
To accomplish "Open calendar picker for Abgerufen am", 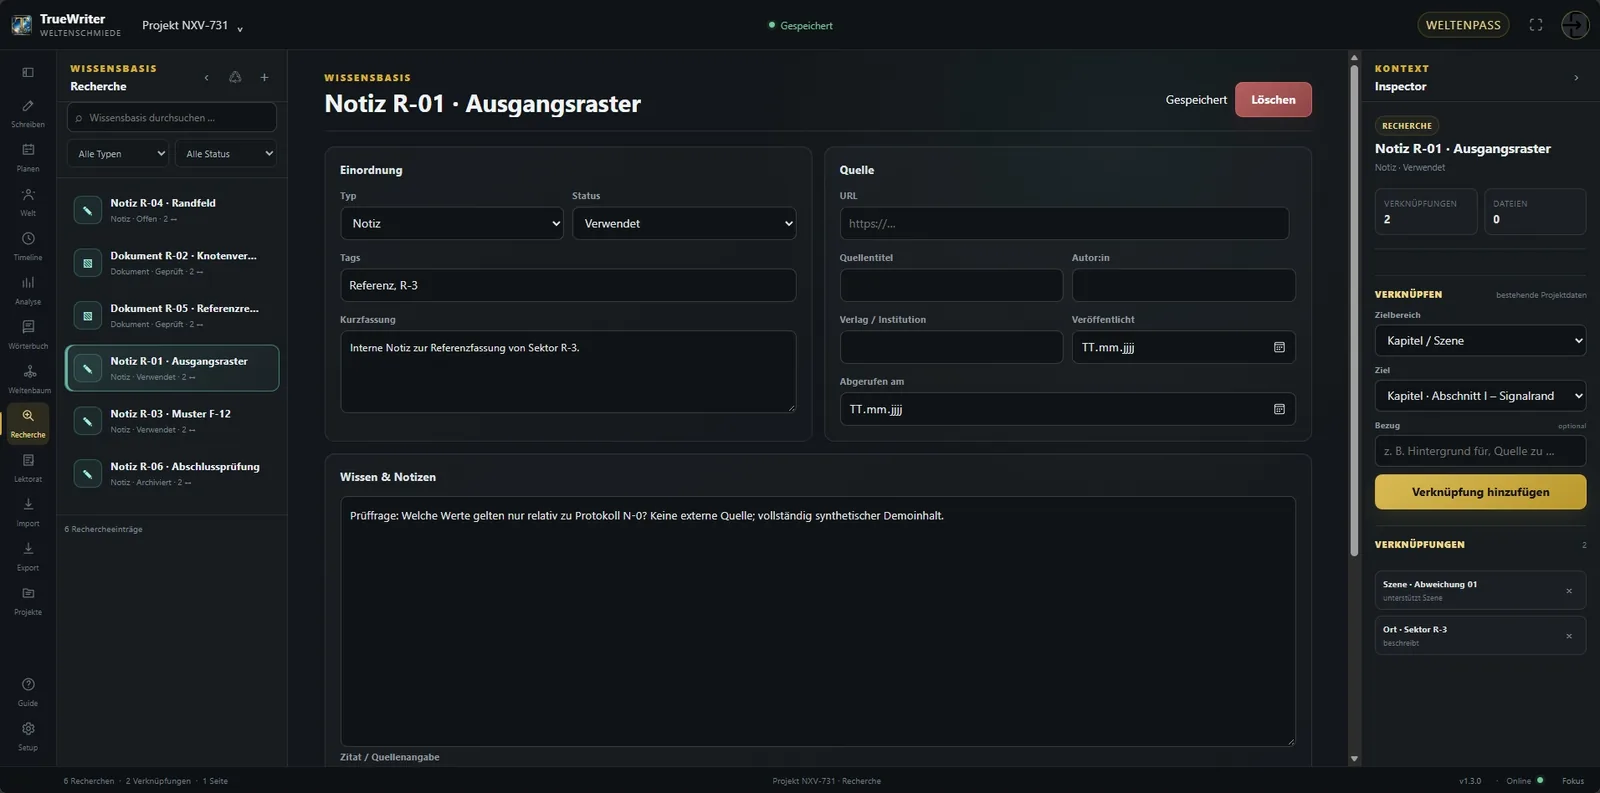I will coord(1279,409).
